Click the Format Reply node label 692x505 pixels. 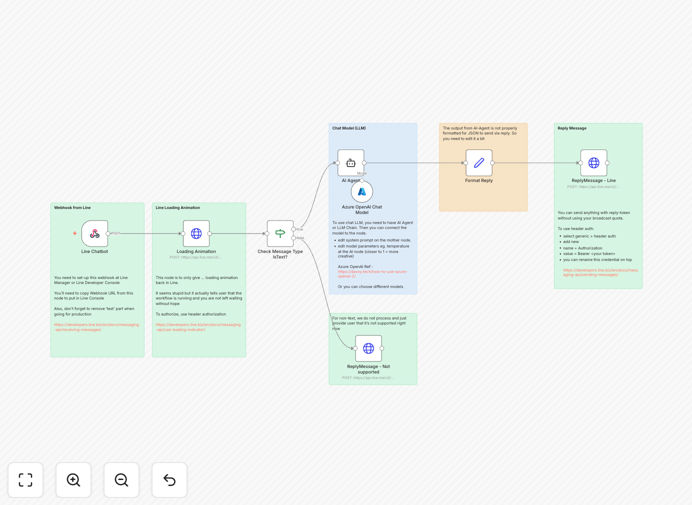479,181
